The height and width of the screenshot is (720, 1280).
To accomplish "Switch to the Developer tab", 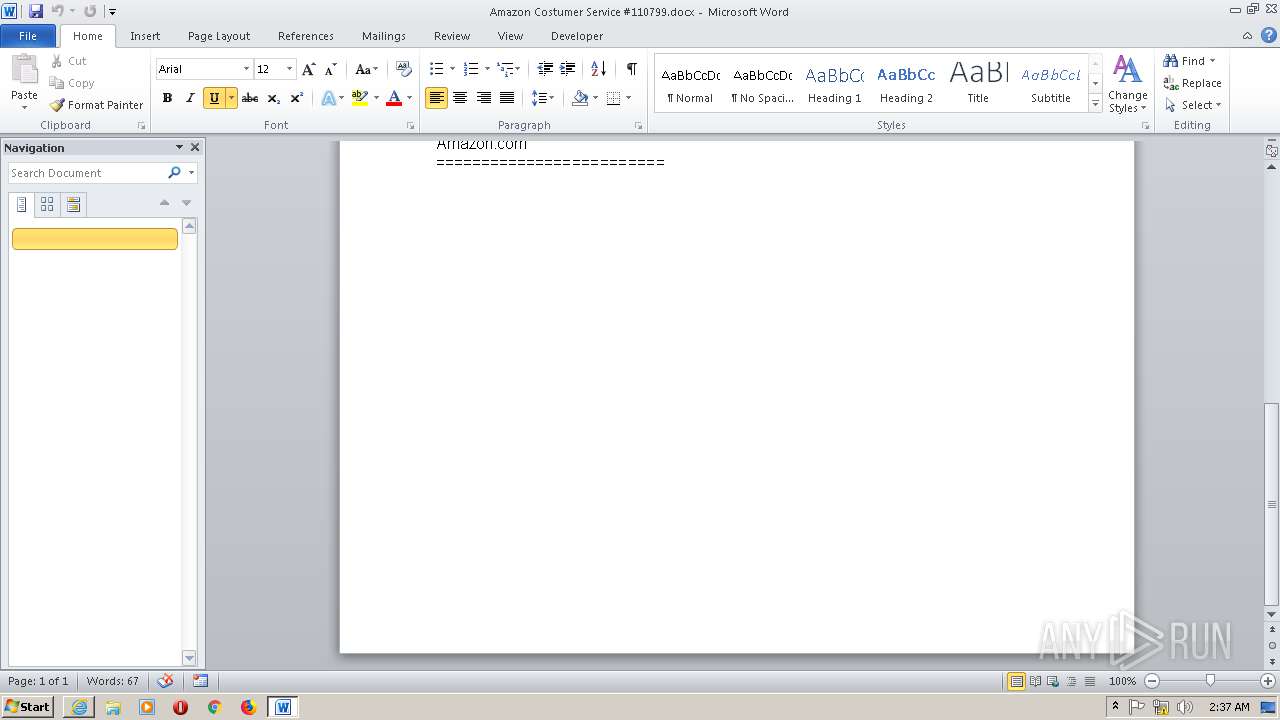I will pos(577,36).
